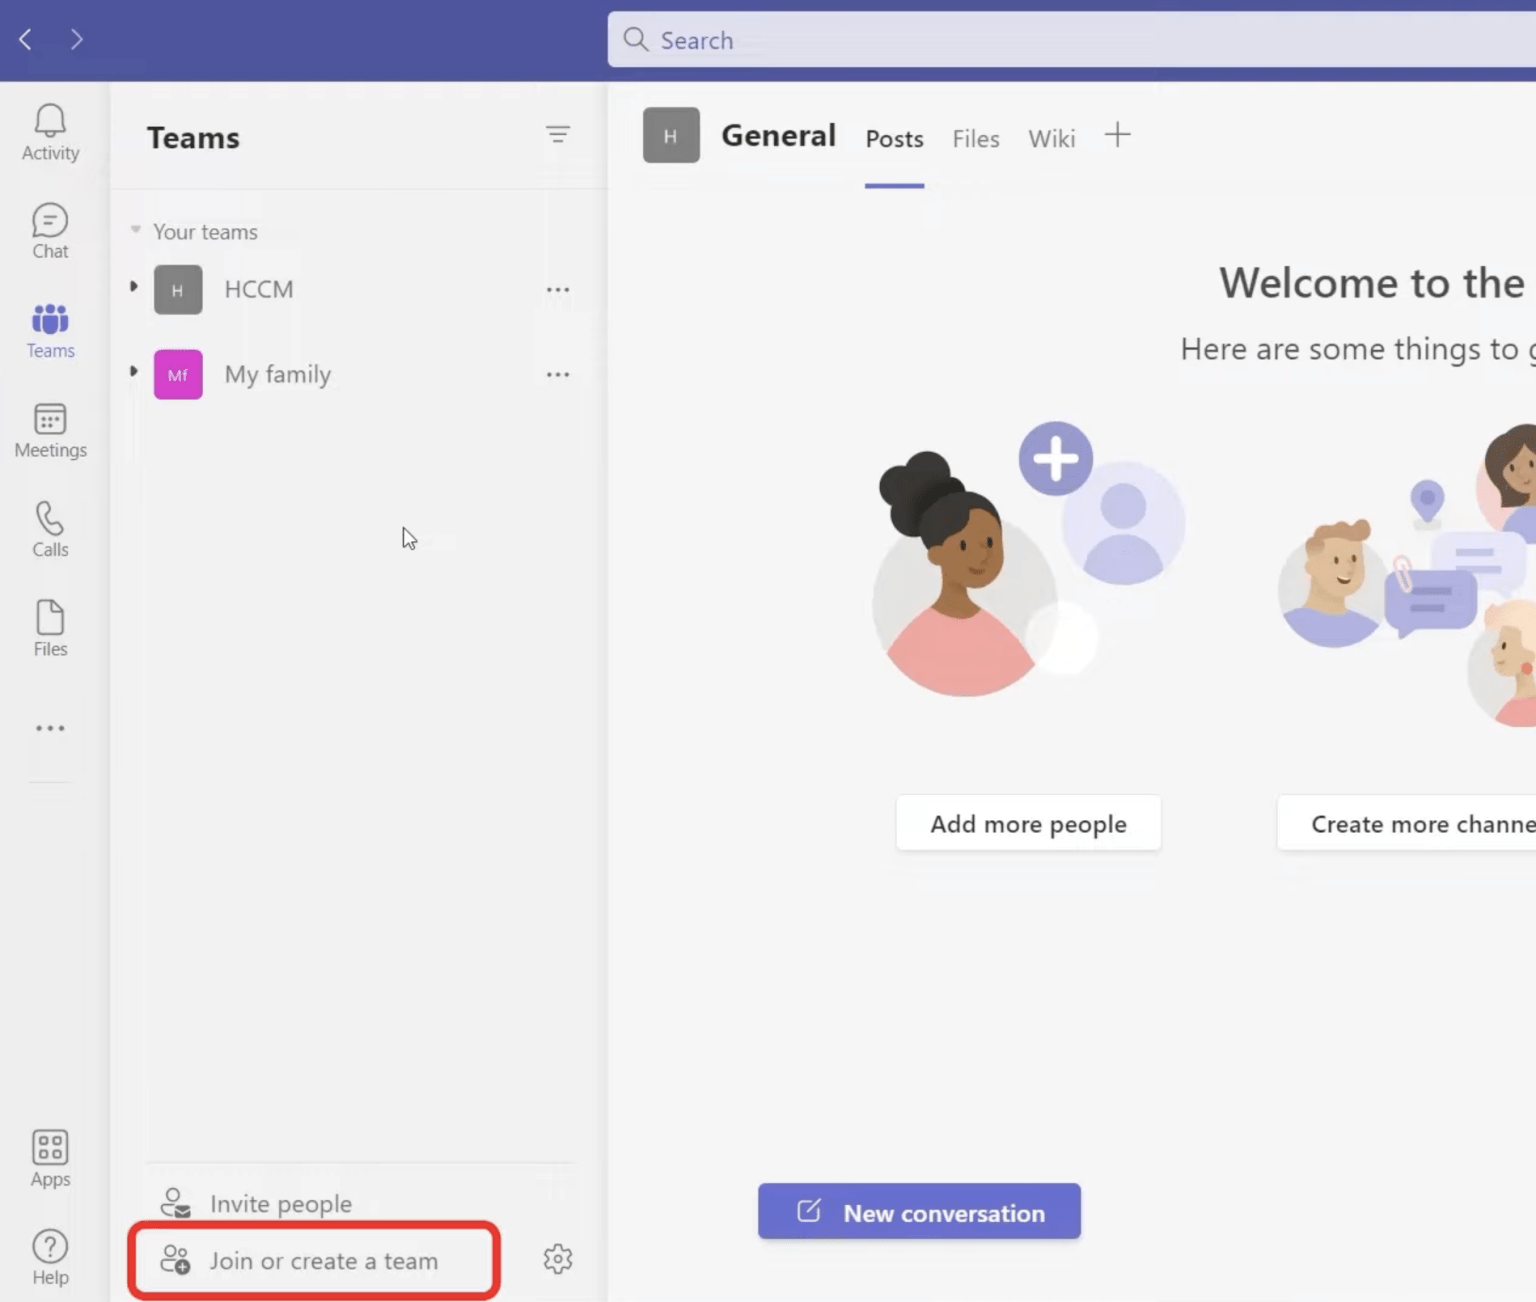The image size is (1536, 1302).
Task: Switch to the Files tab
Action: [975, 139]
